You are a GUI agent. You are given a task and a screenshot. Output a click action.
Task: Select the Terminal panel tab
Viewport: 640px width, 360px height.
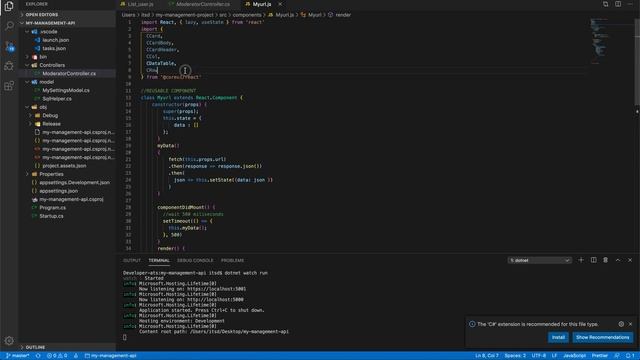click(x=159, y=260)
